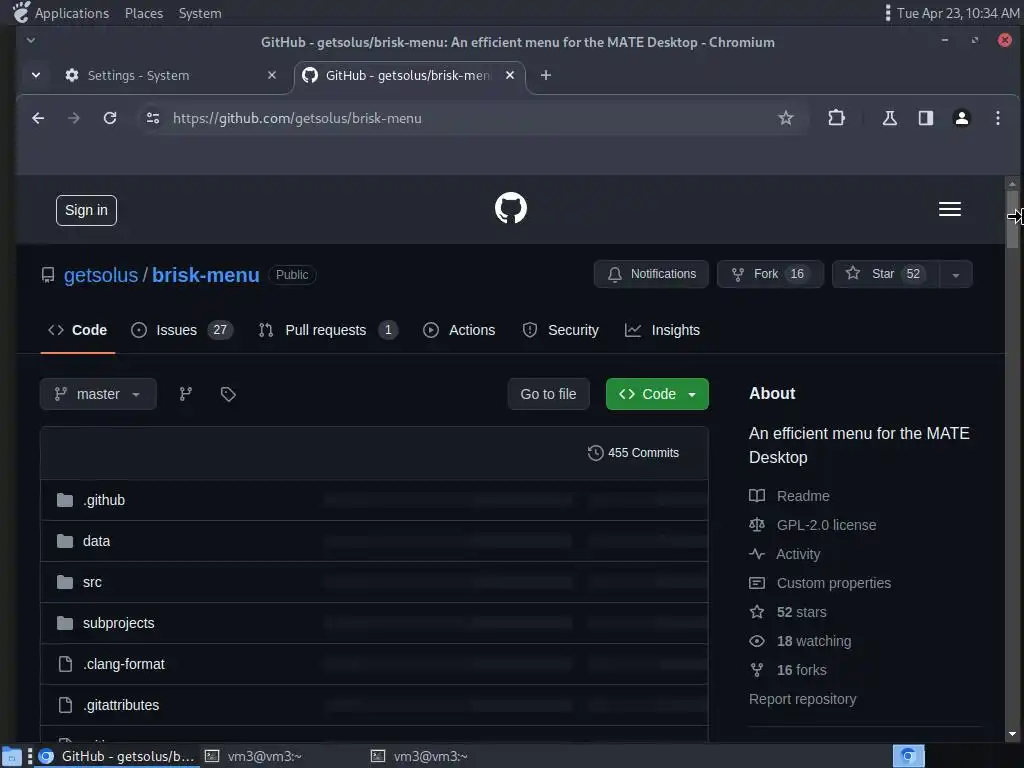Open the .gitattributes file
Image resolution: width=1024 pixels, height=768 pixels.
coord(121,705)
